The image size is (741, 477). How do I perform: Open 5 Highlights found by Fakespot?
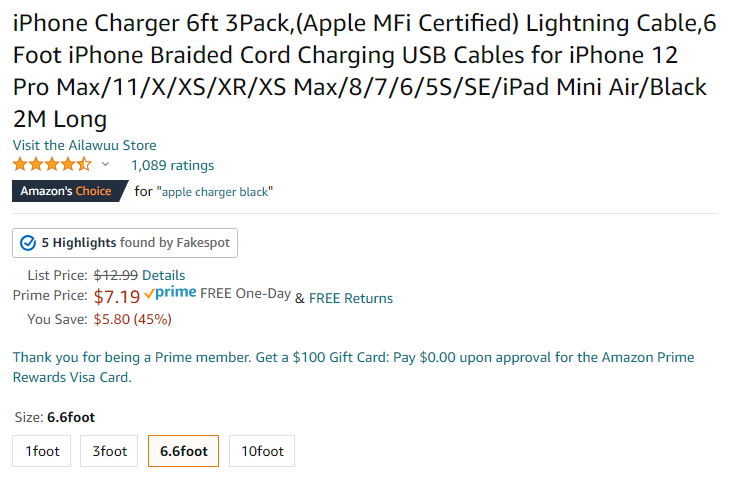(125, 243)
